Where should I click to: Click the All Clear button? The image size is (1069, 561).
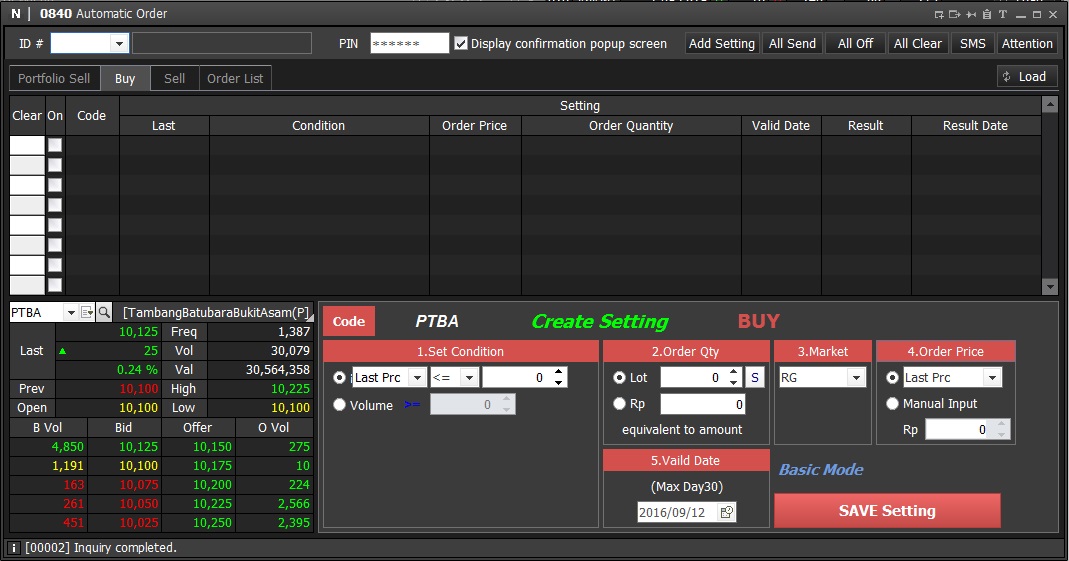918,44
